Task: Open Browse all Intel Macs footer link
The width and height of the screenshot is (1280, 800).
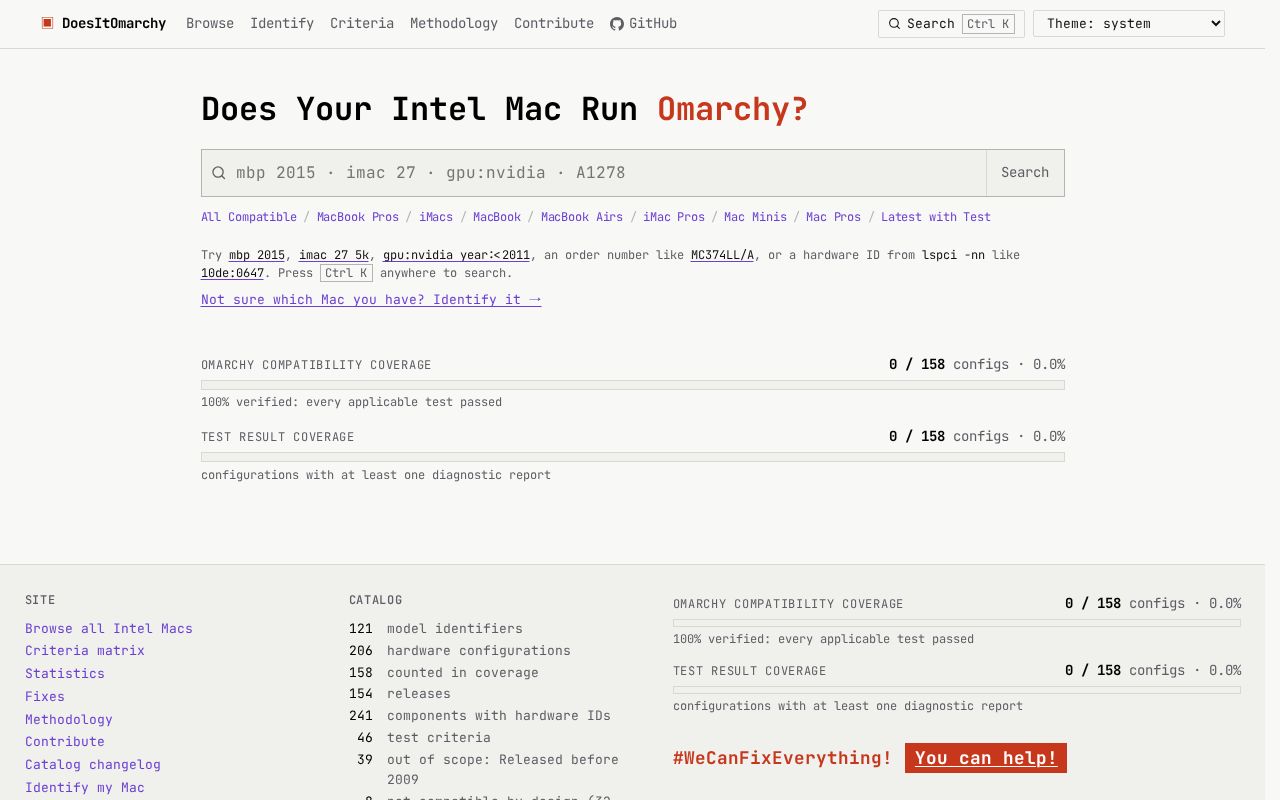Action: point(109,629)
